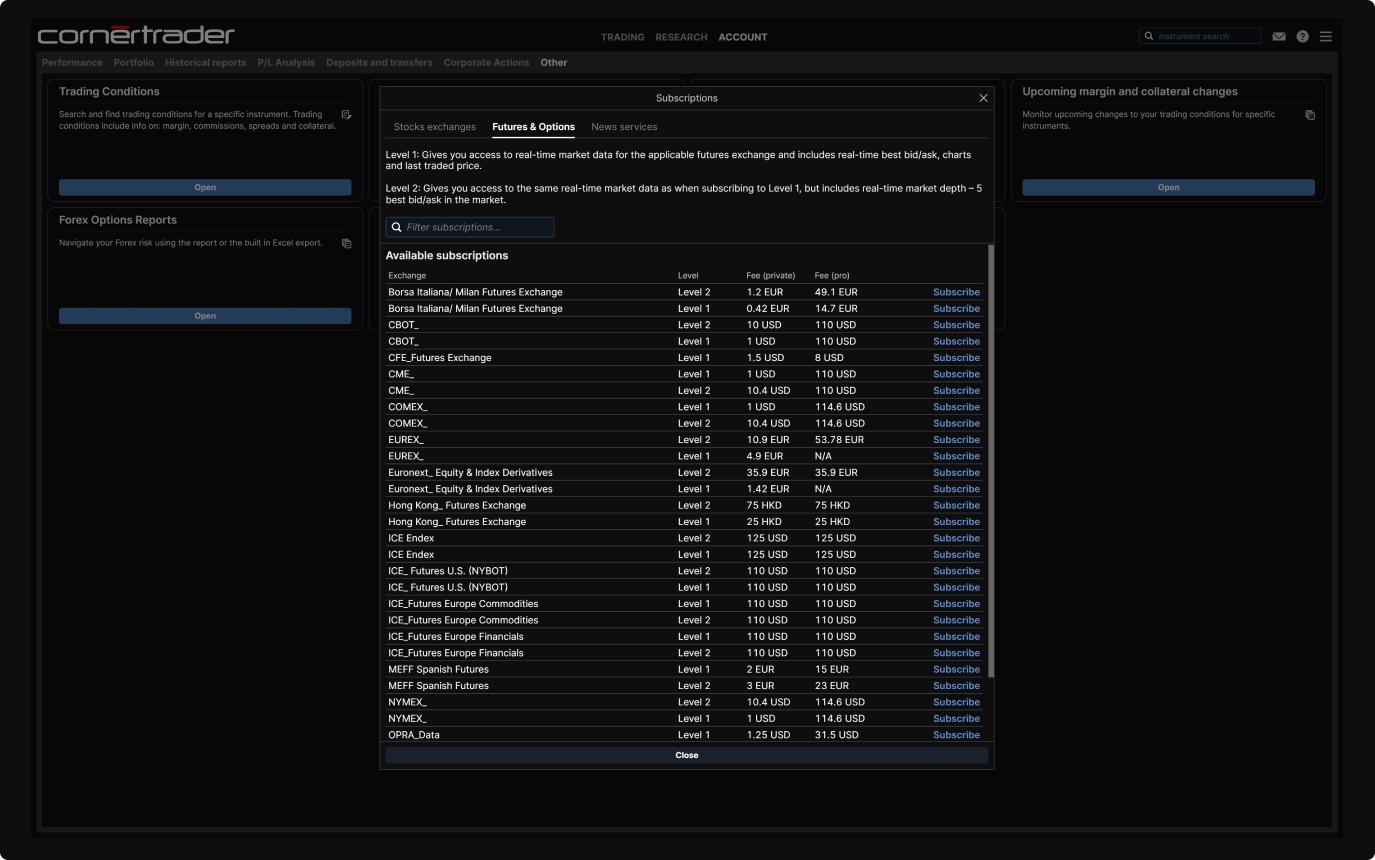Screen dimensions: 1375x860
Task: Subscribe to ICE Endex Level 1
Action: pos(956,555)
